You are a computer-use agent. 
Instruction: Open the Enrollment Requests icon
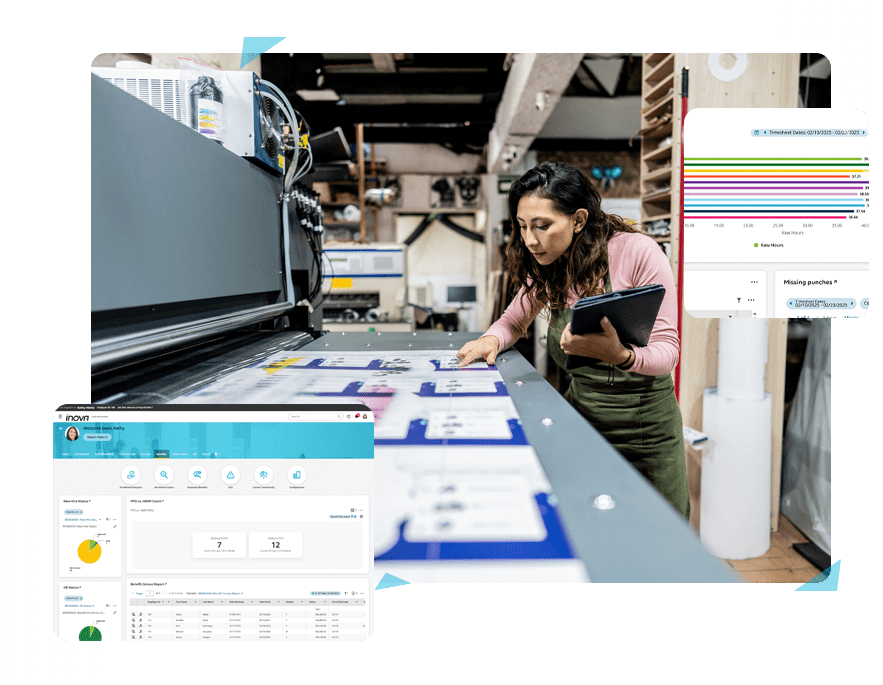click(131, 475)
